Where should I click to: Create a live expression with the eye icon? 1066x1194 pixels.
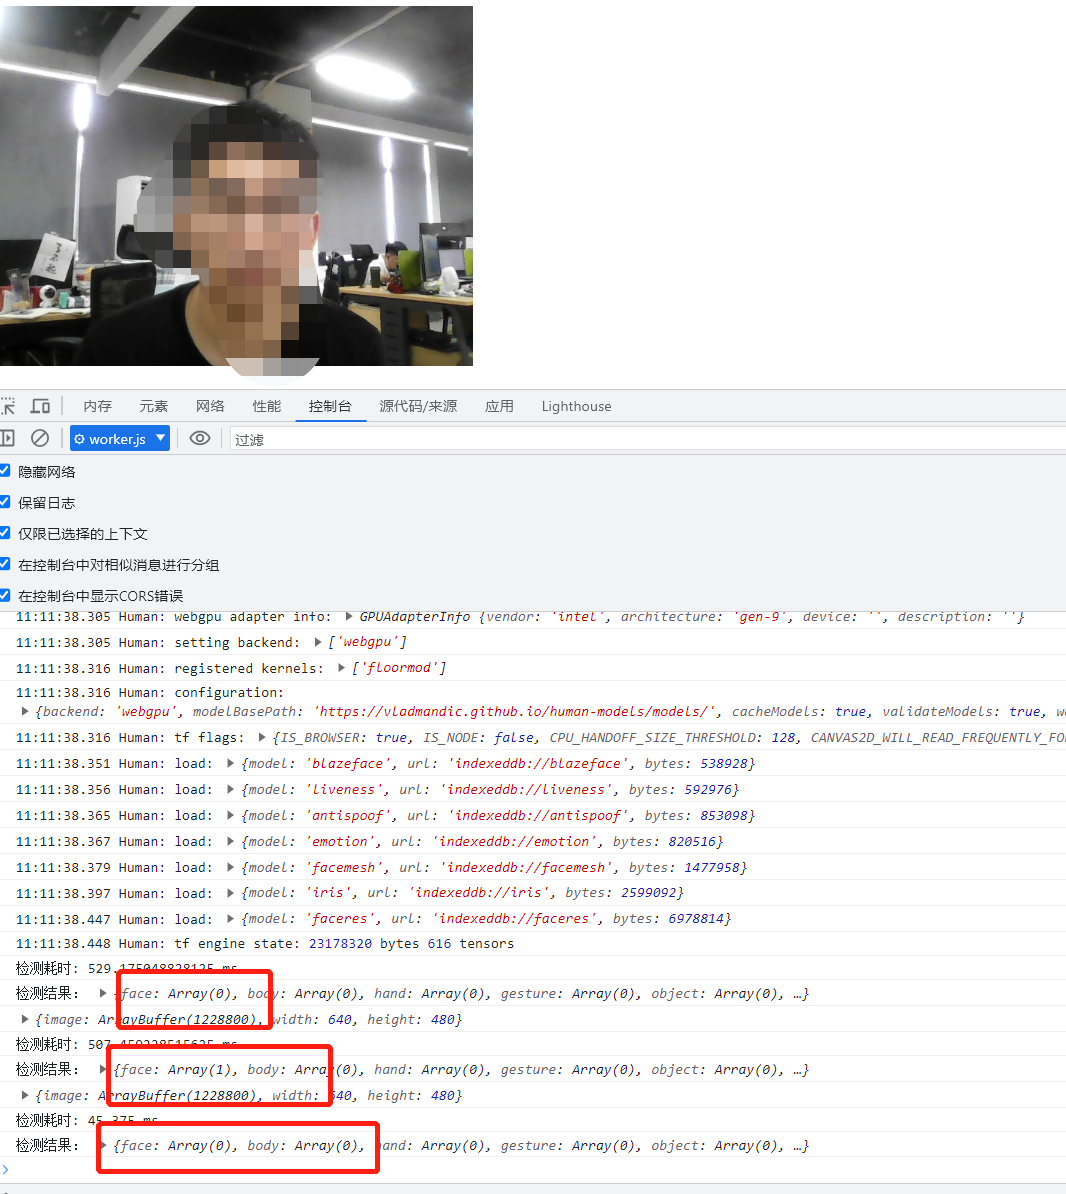point(200,438)
